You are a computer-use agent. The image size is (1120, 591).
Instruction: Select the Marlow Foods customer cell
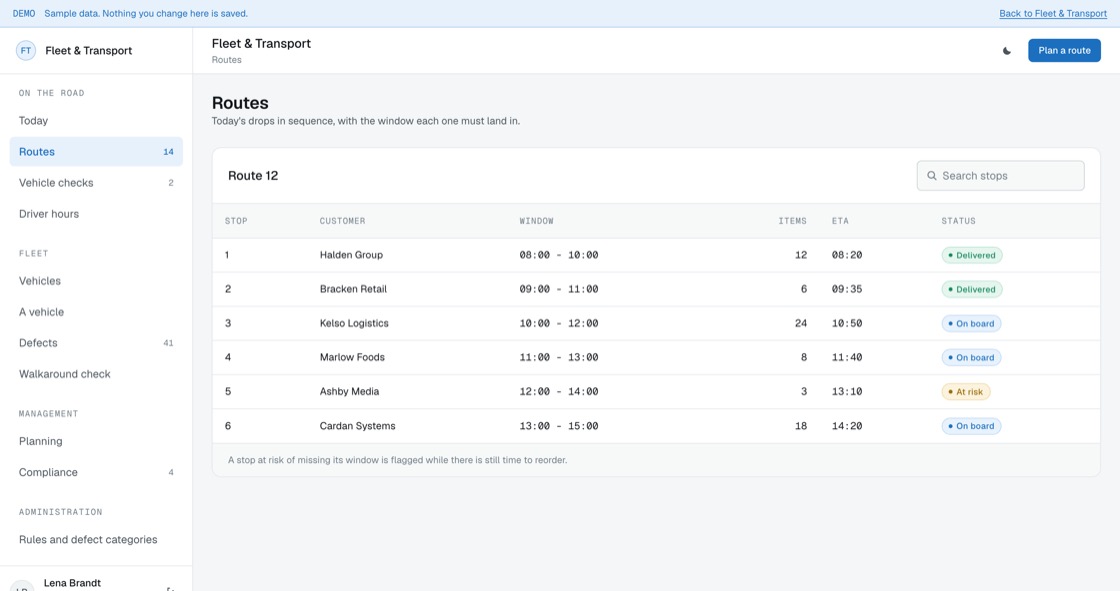[x=352, y=357]
